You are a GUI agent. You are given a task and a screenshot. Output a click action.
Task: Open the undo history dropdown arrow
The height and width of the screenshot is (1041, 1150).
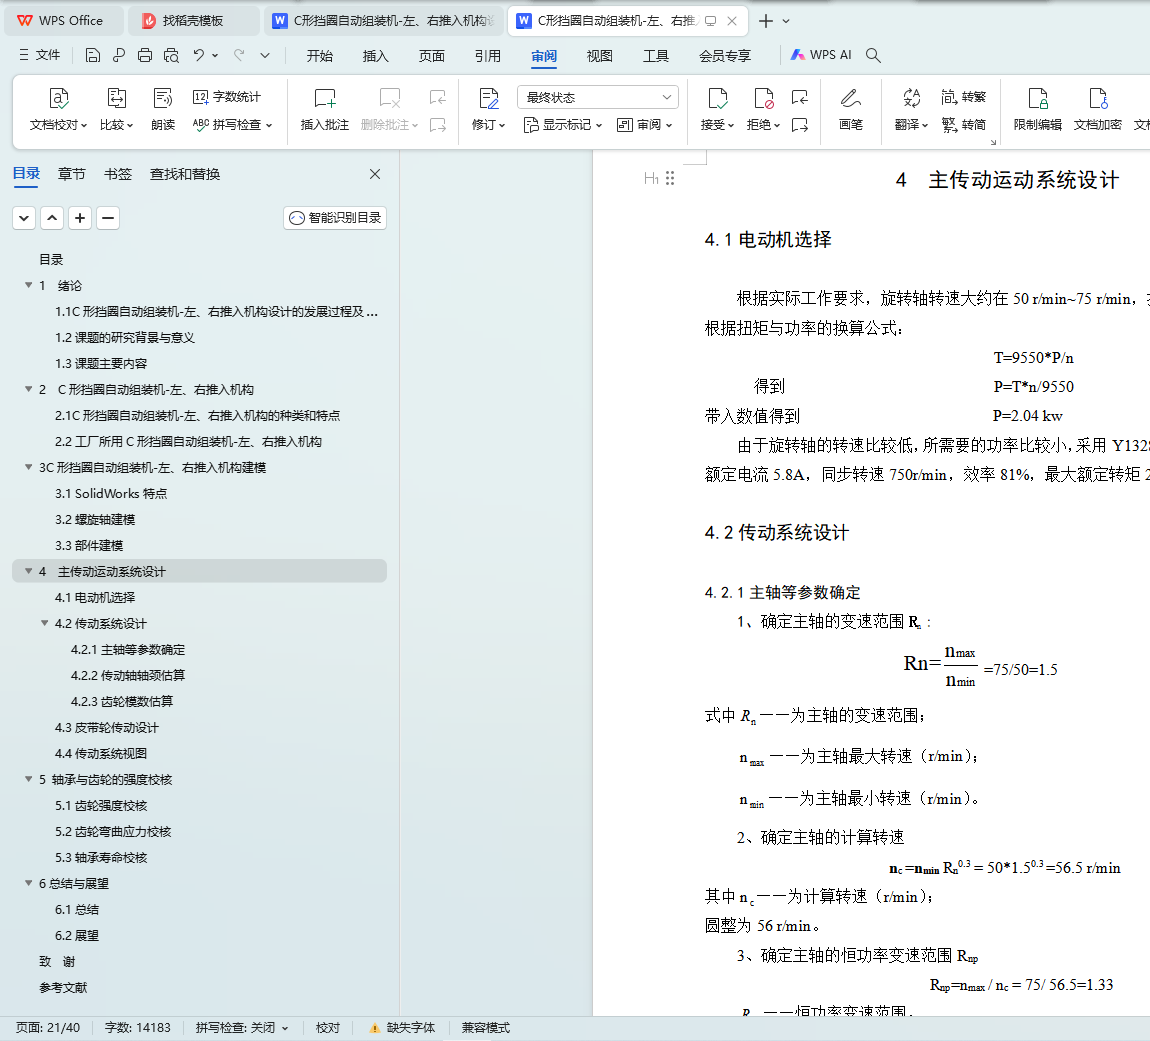pyautogui.click(x=215, y=55)
